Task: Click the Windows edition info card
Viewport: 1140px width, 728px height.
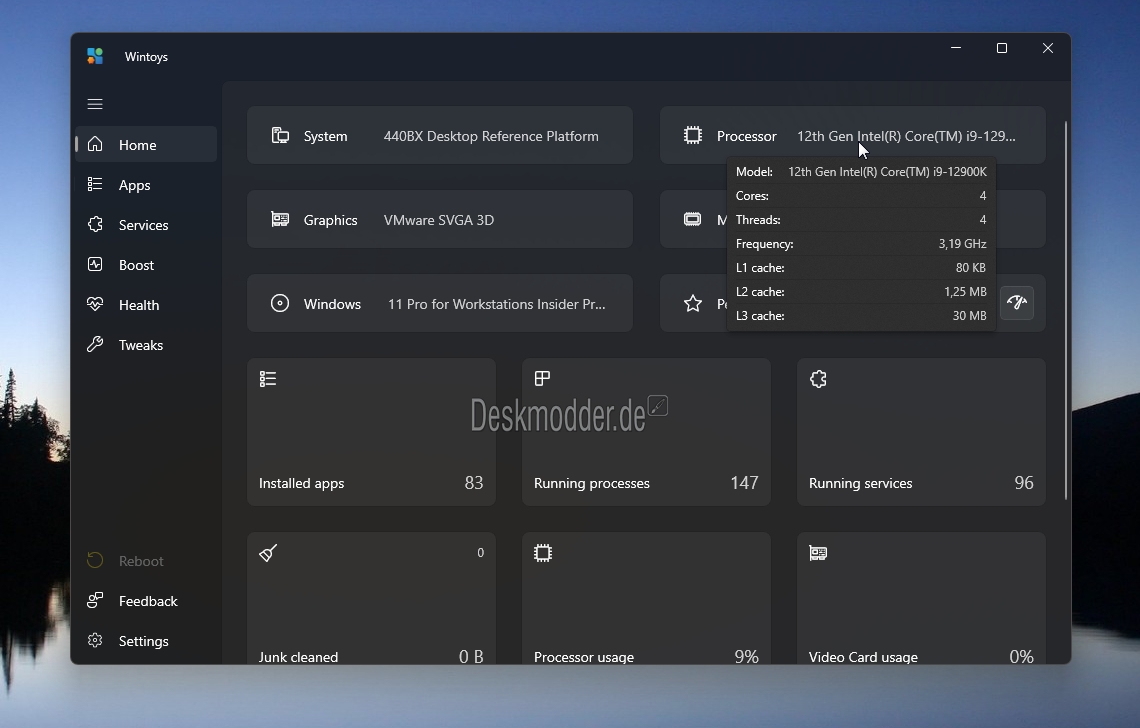Action: (x=440, y=303)
